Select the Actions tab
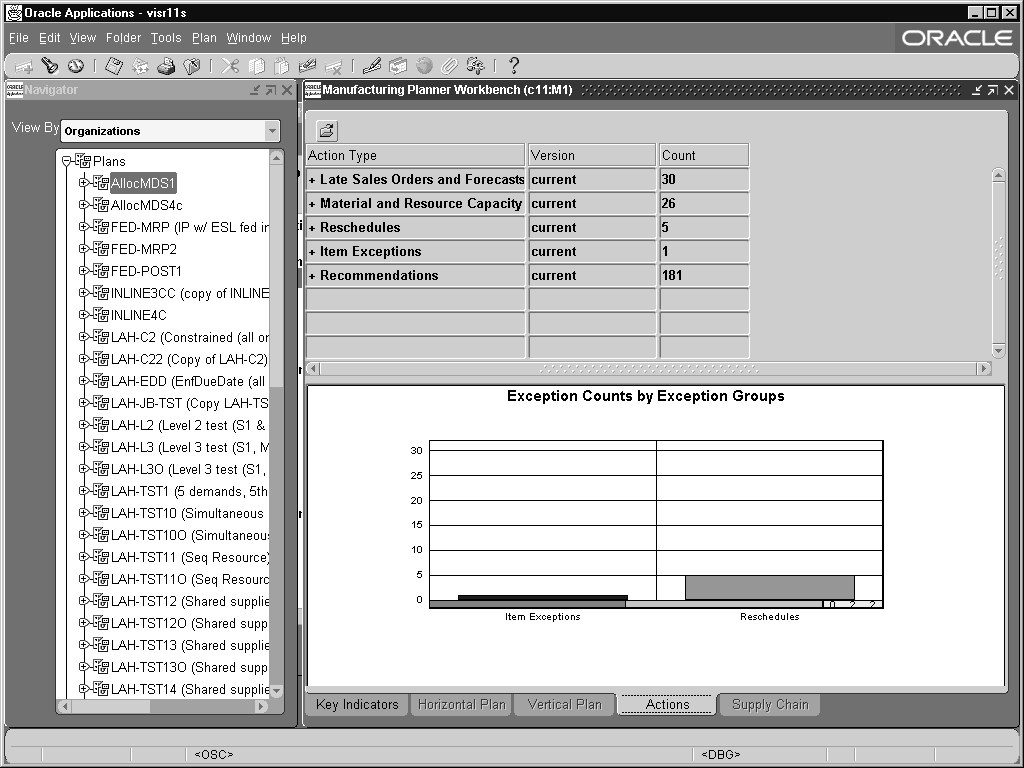 667,705
